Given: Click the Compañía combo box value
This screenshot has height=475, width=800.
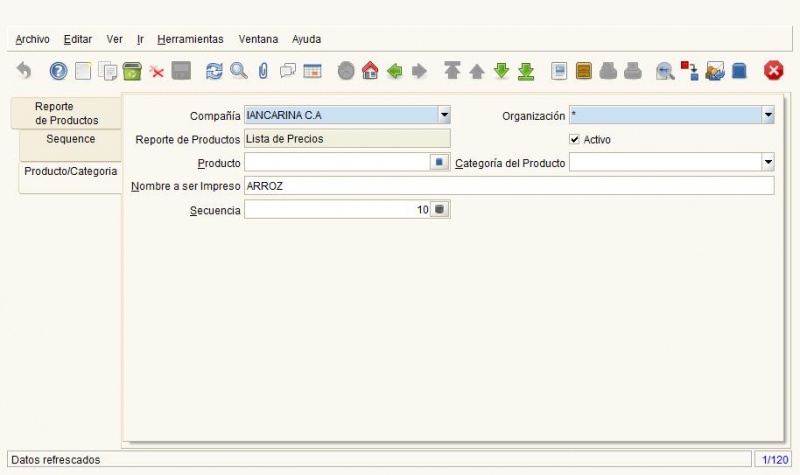Looking at the screenshot, I should coord(341,115).
